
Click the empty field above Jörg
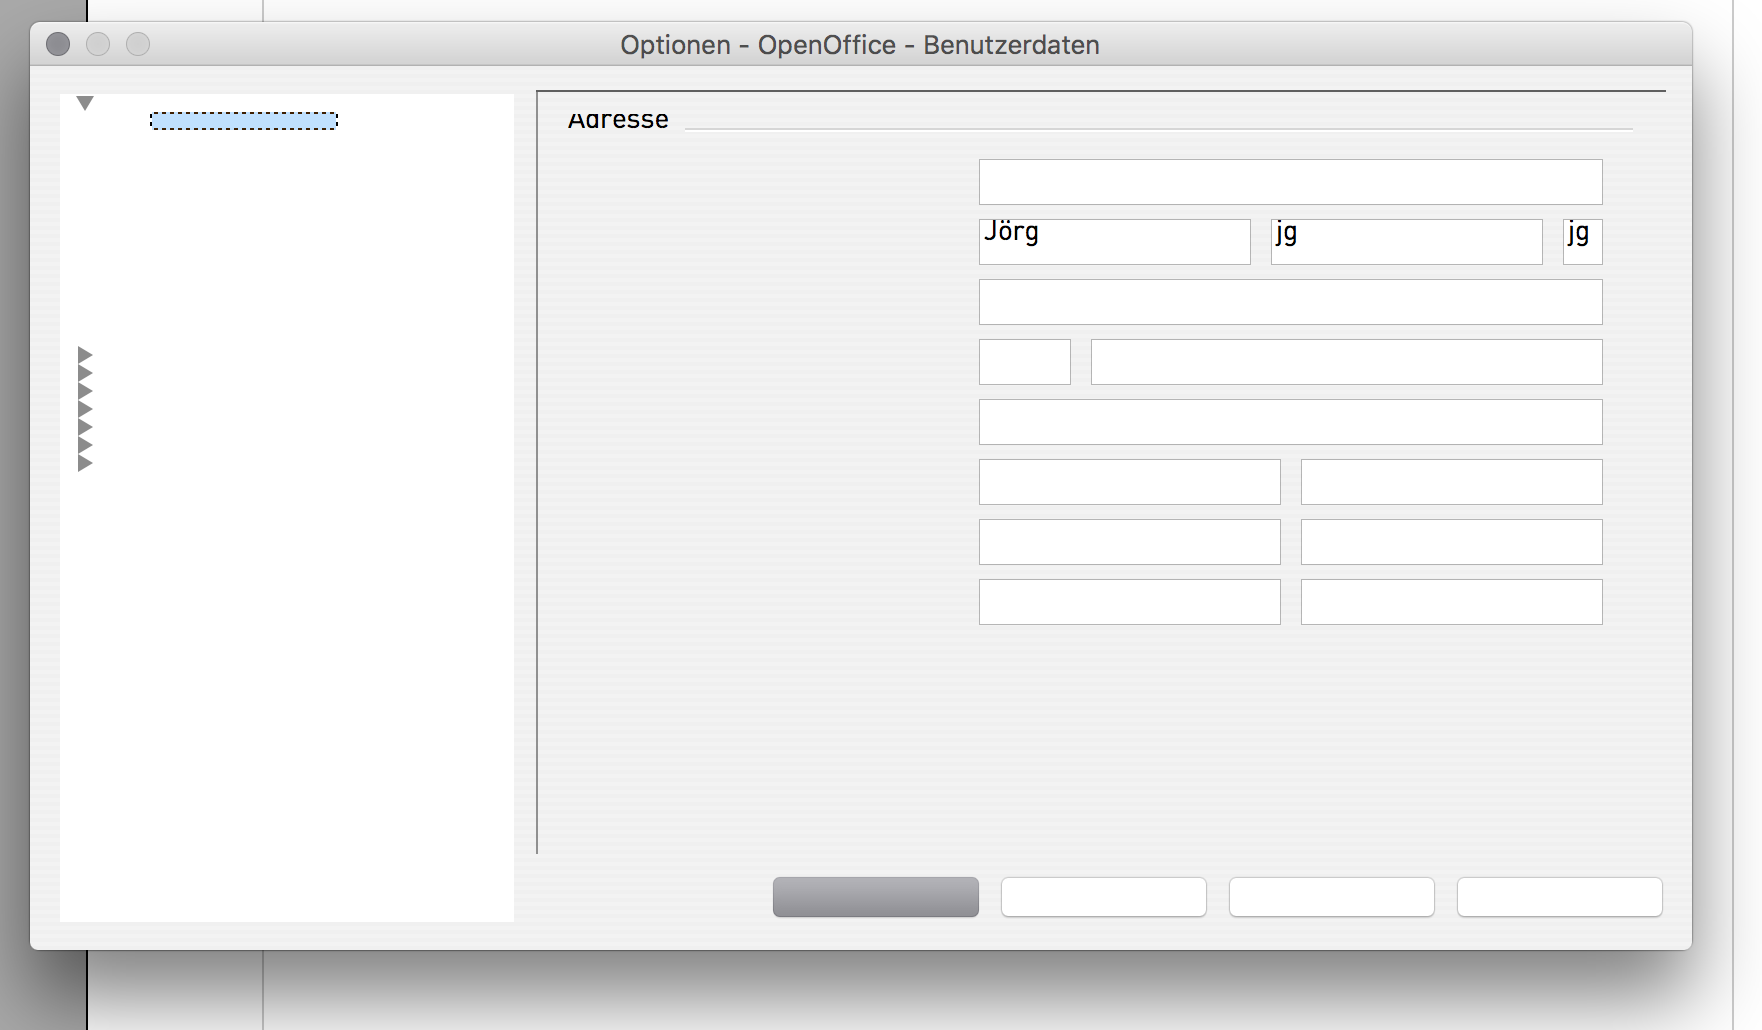click(1290, 182)
